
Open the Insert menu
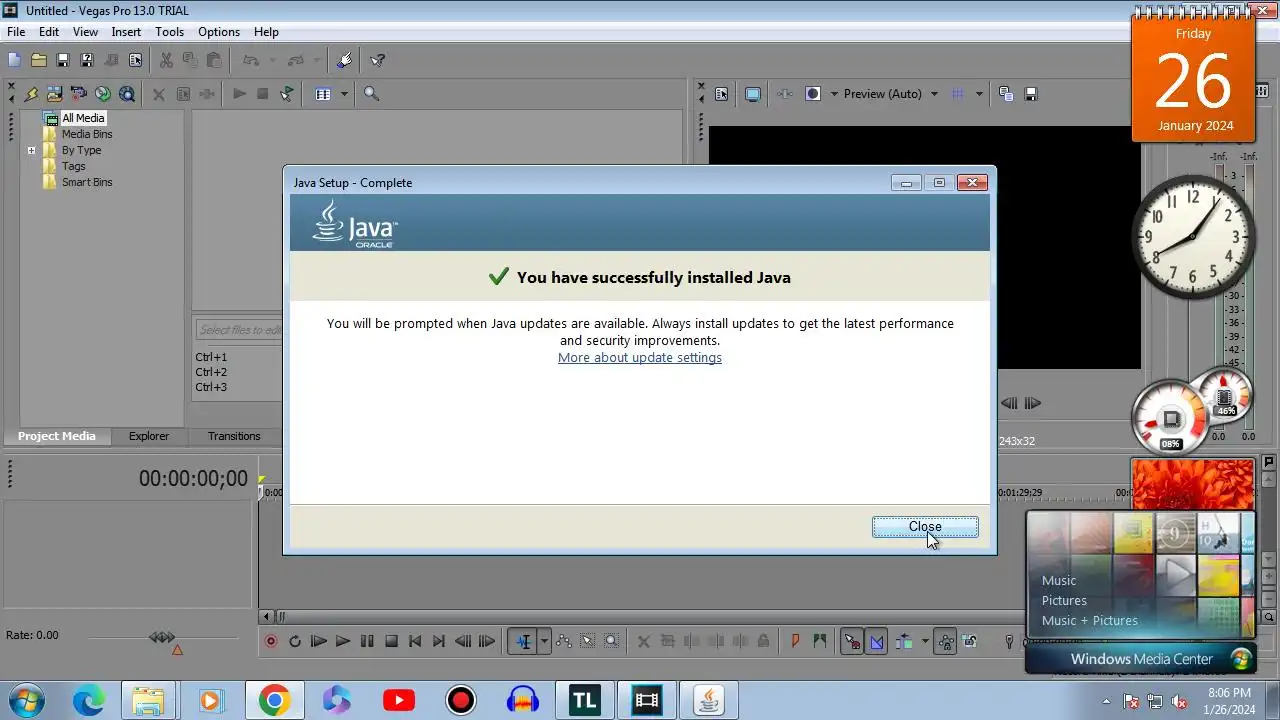126,32
